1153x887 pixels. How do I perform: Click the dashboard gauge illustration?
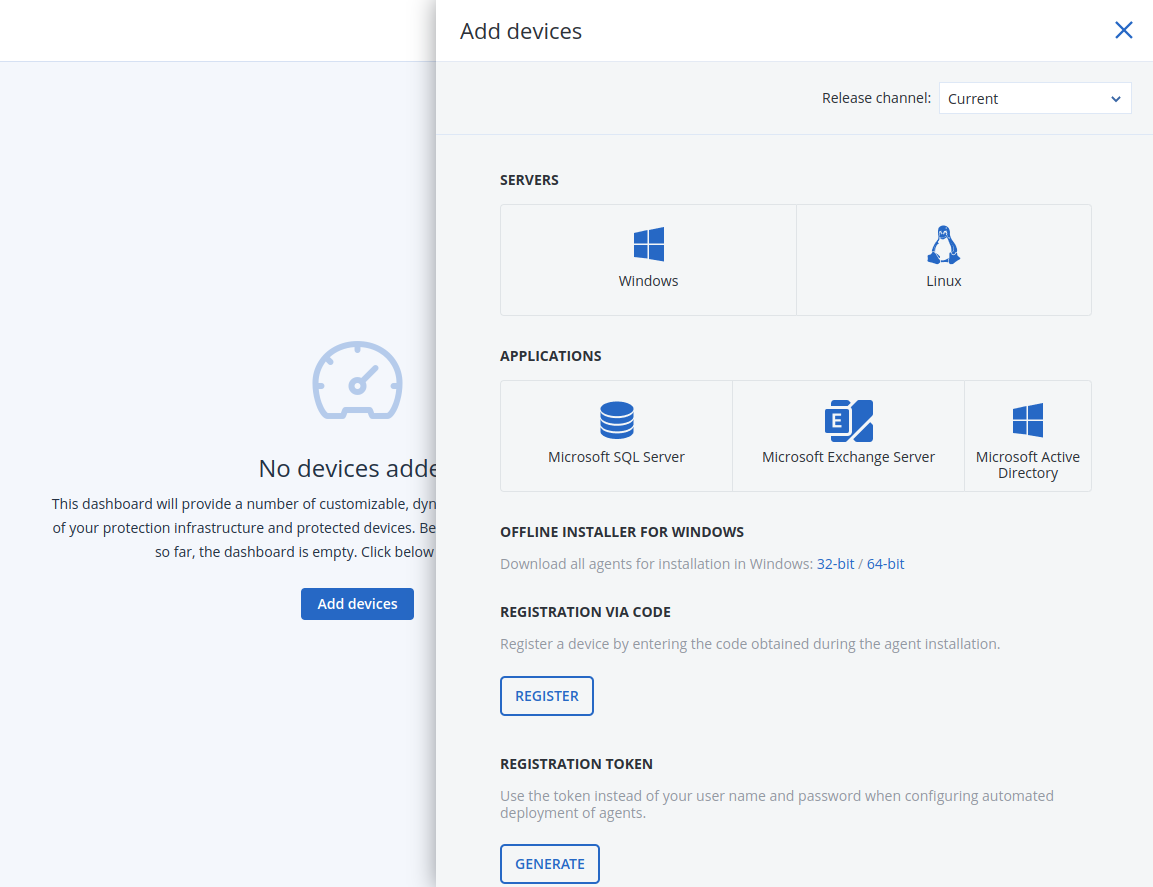(x=357, y=380)
